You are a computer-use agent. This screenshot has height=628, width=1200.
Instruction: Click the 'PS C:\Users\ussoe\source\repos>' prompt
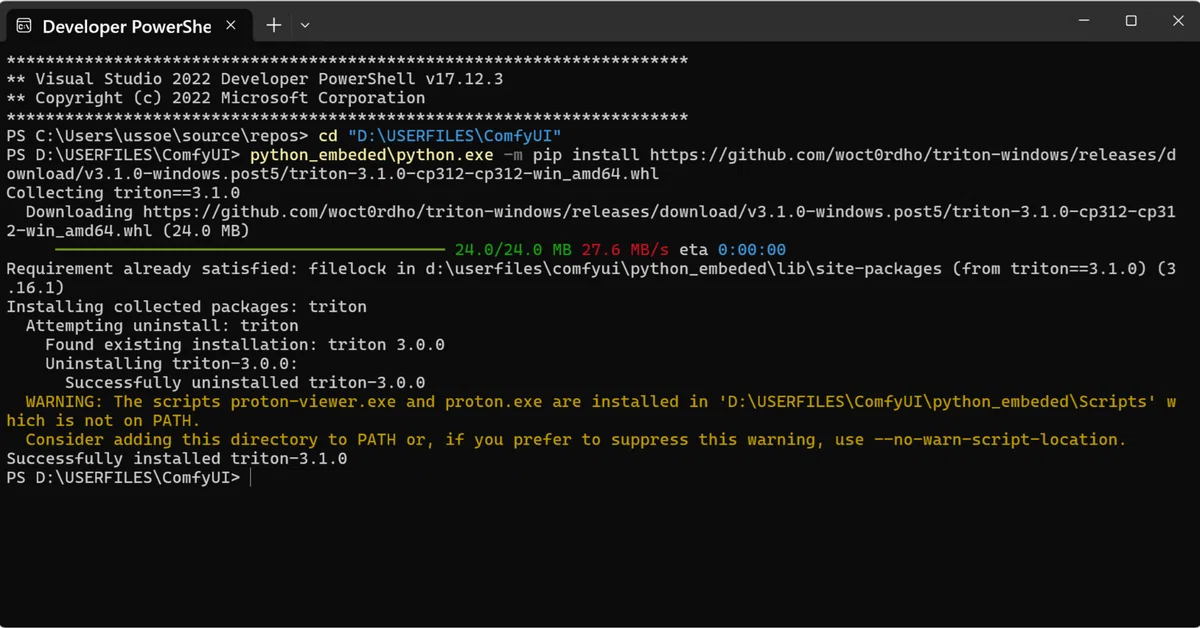(157, 136)
